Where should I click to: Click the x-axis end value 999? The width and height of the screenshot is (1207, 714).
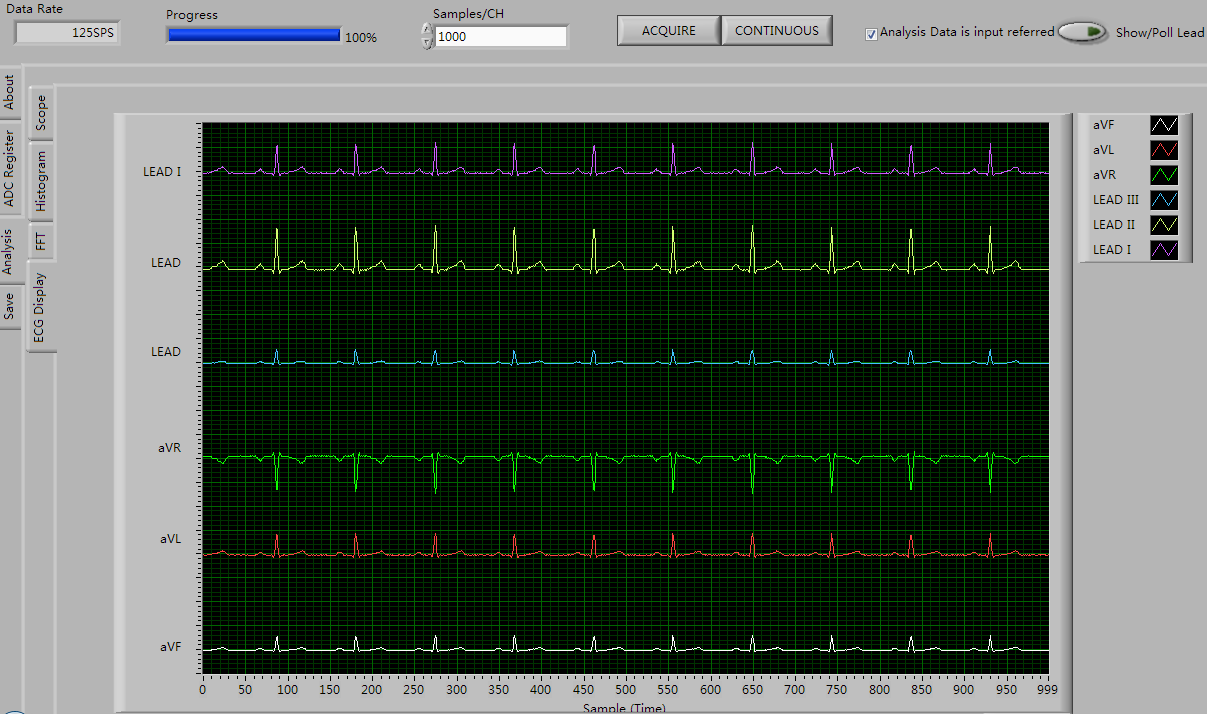click(1047, 690)
